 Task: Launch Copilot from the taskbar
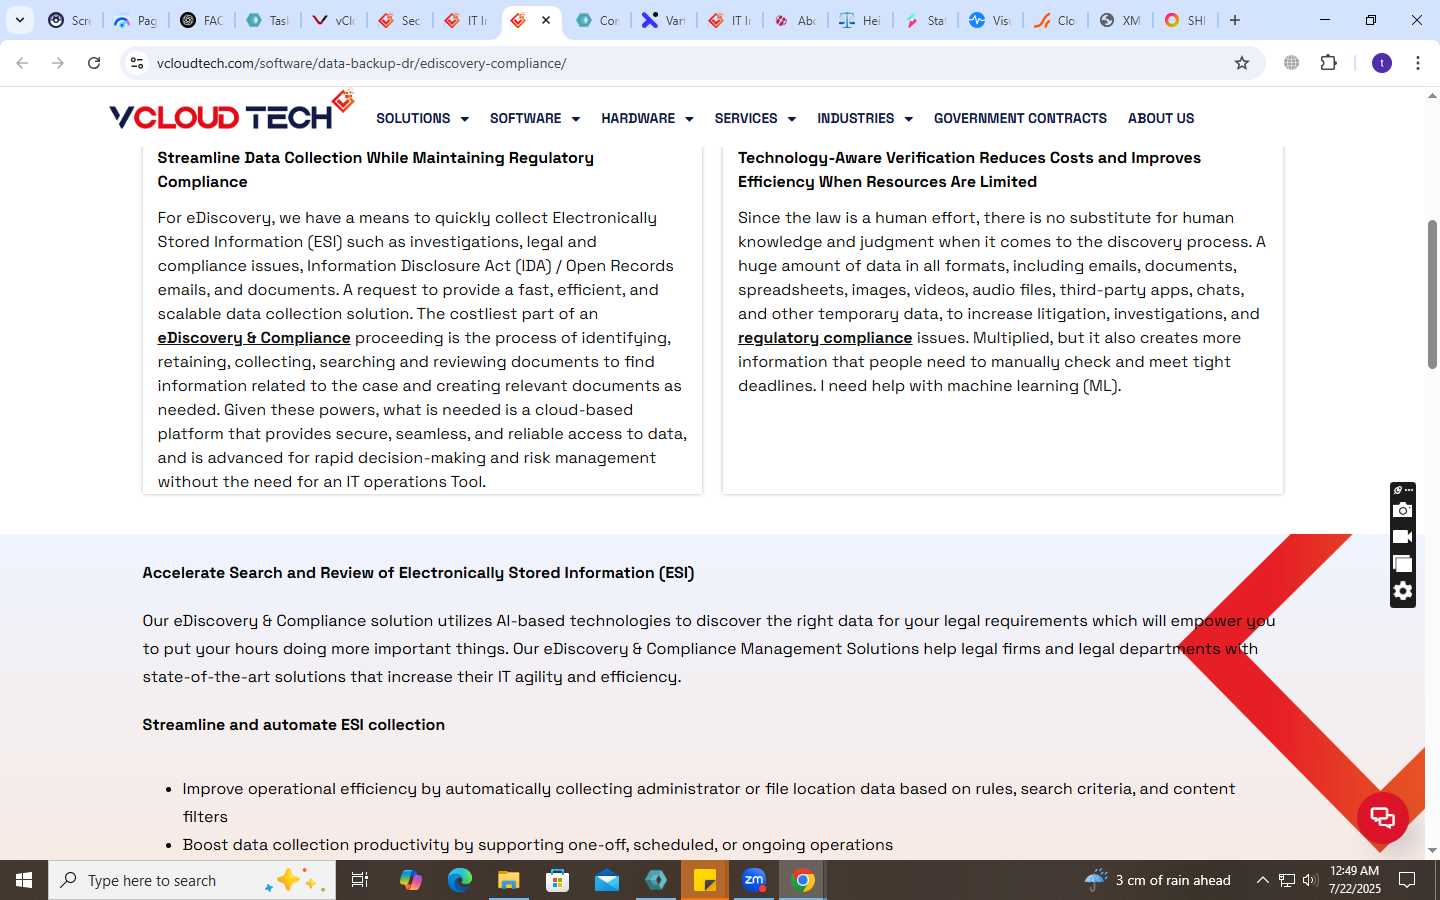click(411, 880)
